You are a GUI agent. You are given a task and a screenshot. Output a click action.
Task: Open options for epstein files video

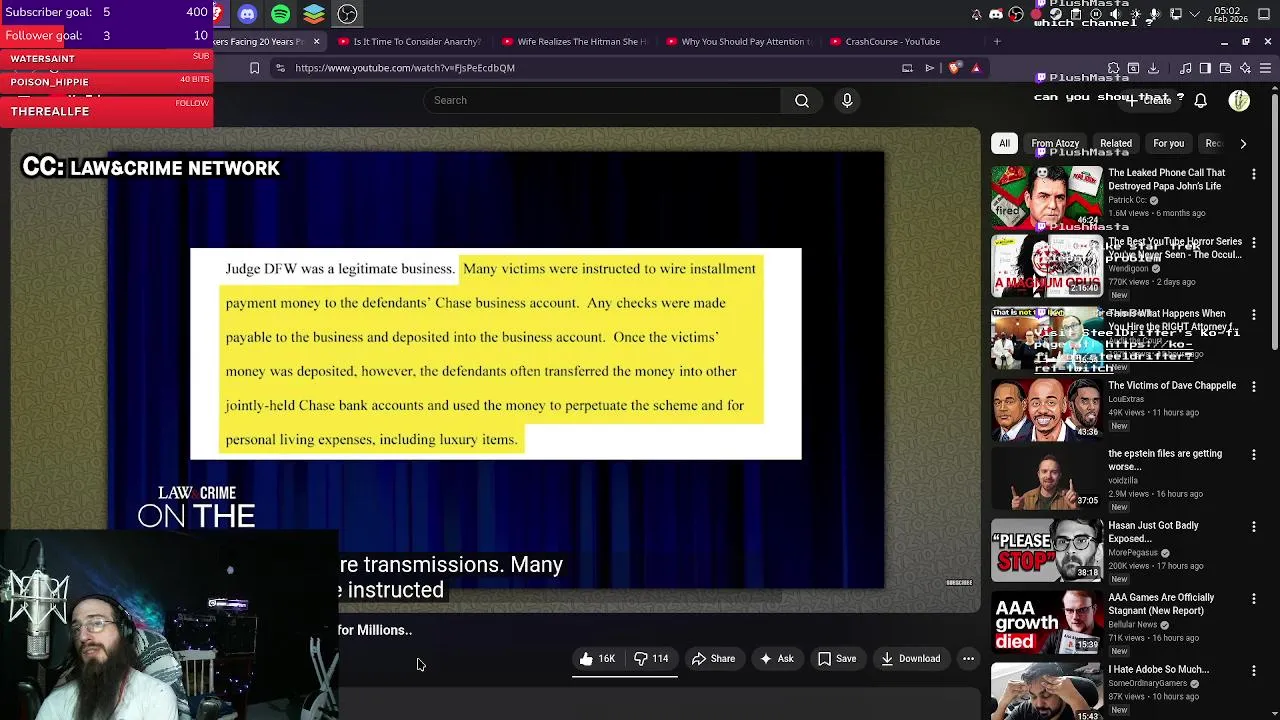[1254, 455]
